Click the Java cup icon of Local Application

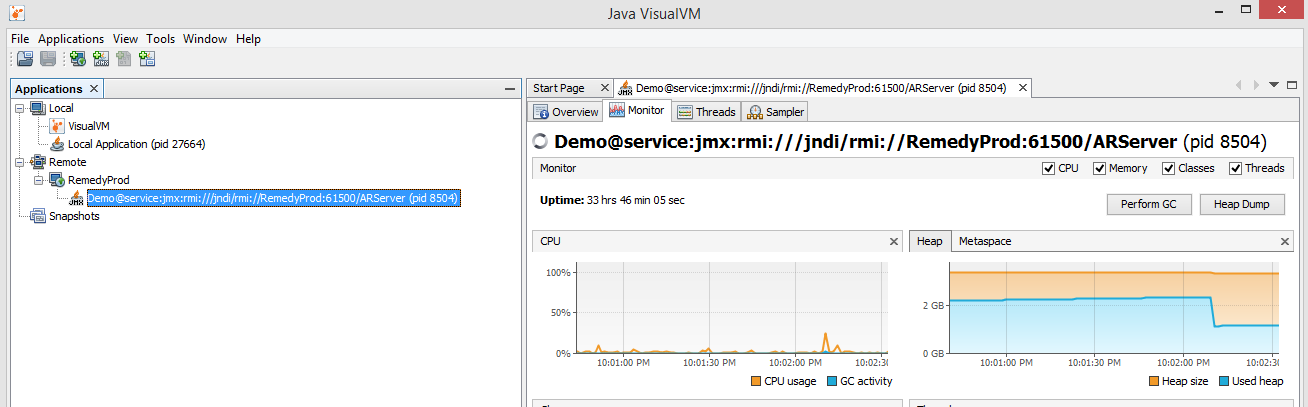[57, 144]
